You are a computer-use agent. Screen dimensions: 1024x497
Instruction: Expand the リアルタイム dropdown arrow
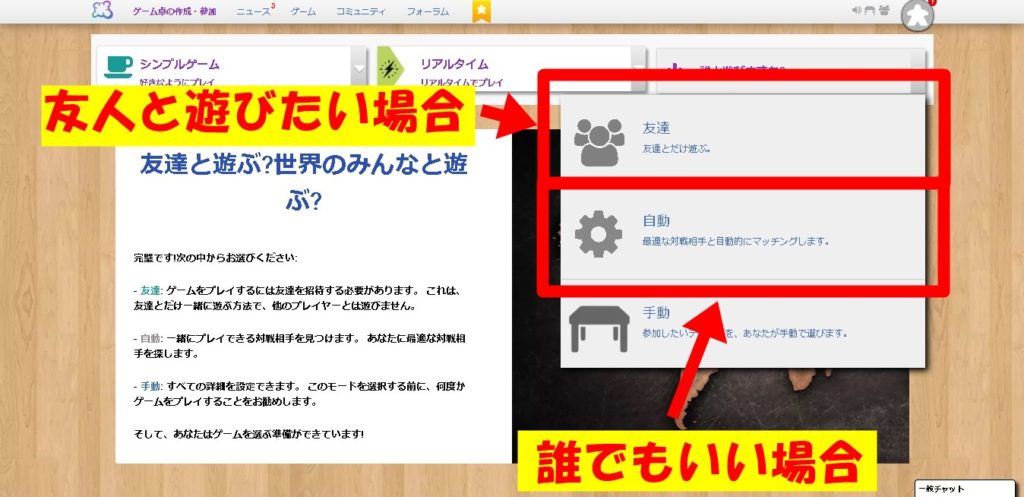[638, 69]
